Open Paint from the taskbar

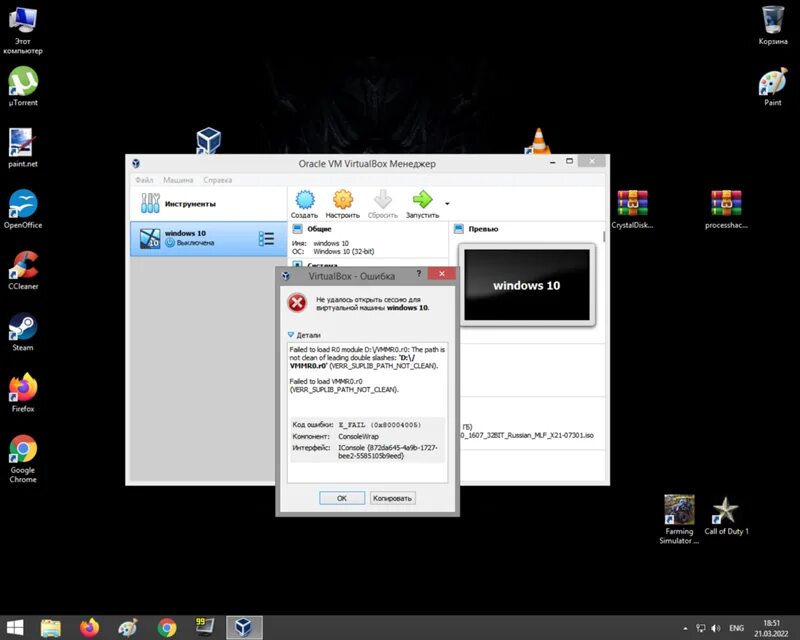[128, 627]
